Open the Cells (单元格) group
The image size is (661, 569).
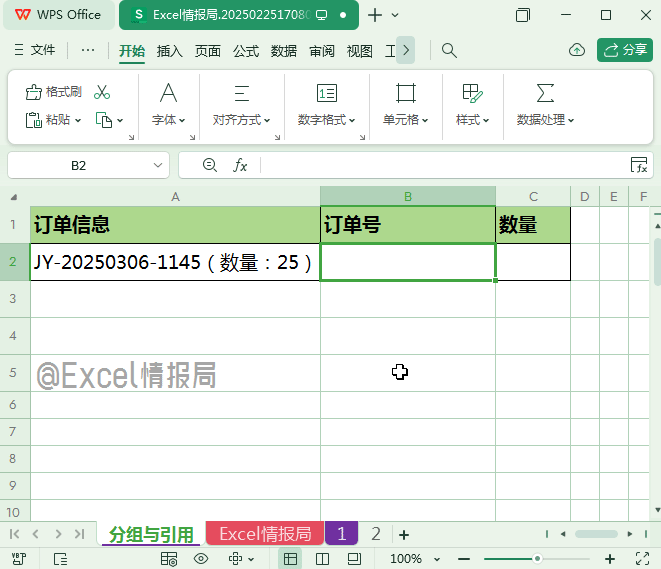pos(406,104)
